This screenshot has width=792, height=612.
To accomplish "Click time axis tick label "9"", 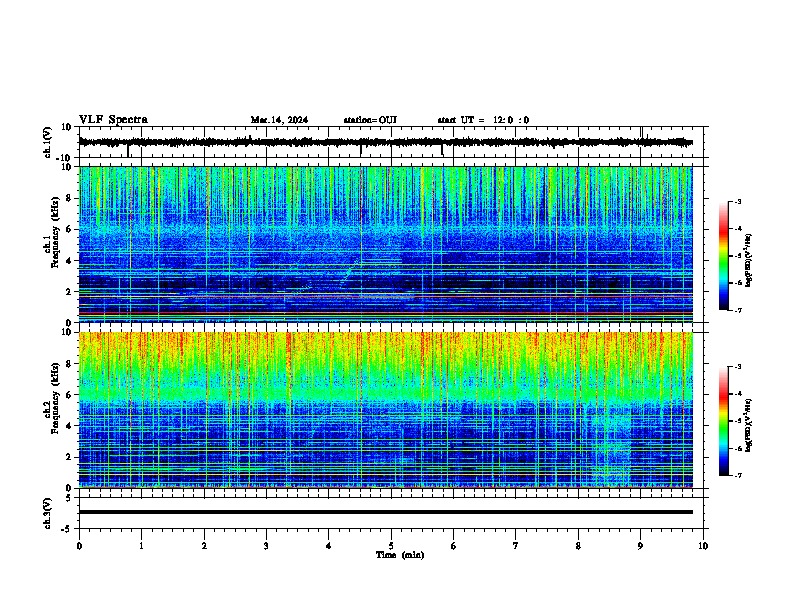I will [x=640, y=546].
